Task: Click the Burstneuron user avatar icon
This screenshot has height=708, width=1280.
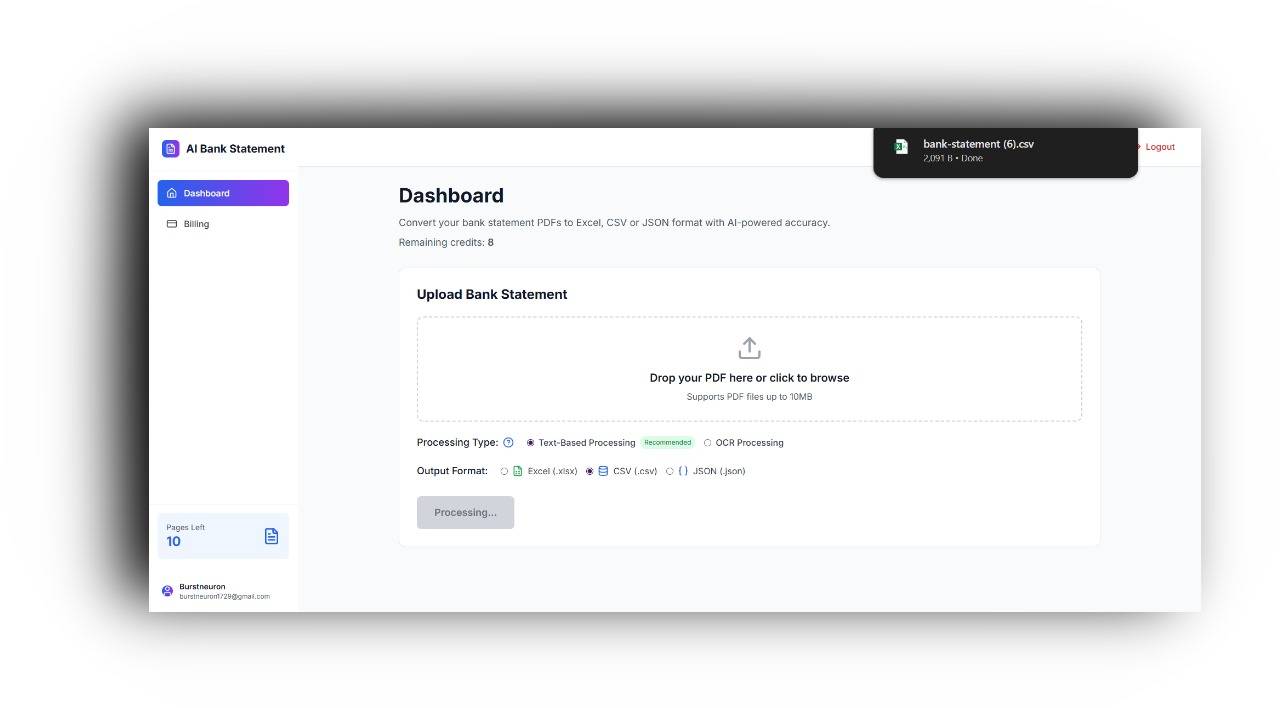Action: pyautogui.click(x=167, y=591)
